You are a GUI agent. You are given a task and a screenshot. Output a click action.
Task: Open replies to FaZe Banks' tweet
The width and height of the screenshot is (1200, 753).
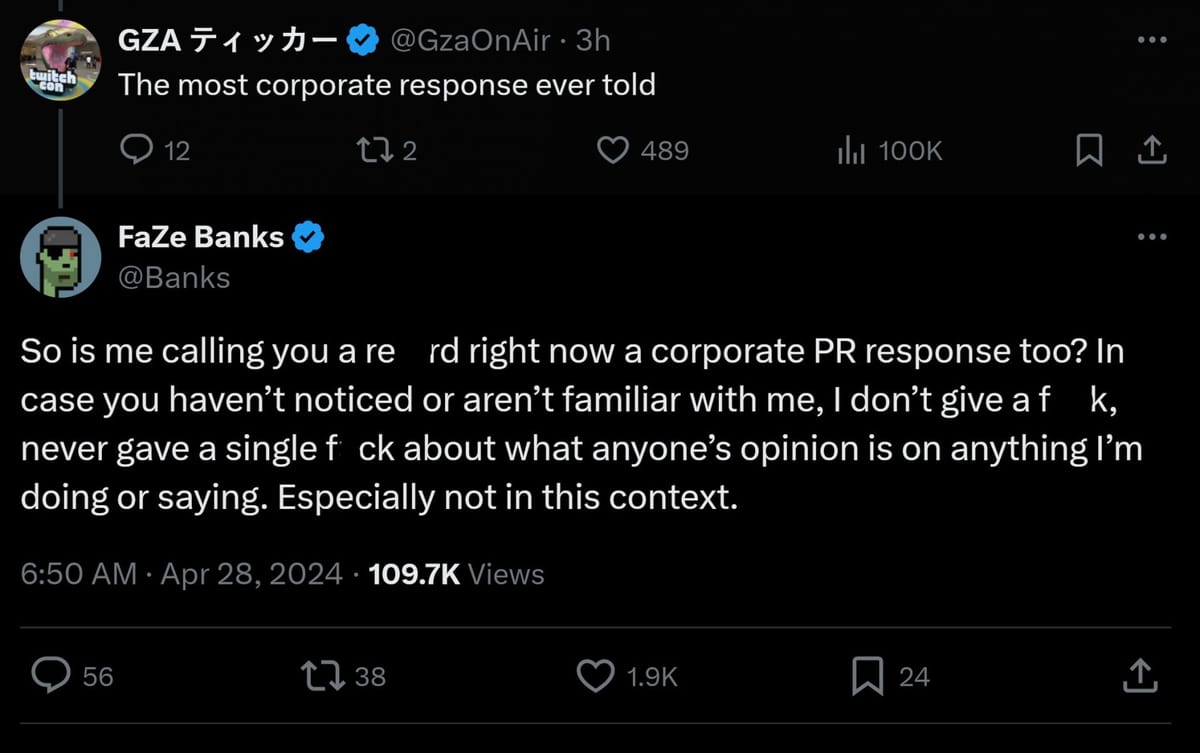click(48, 676)
